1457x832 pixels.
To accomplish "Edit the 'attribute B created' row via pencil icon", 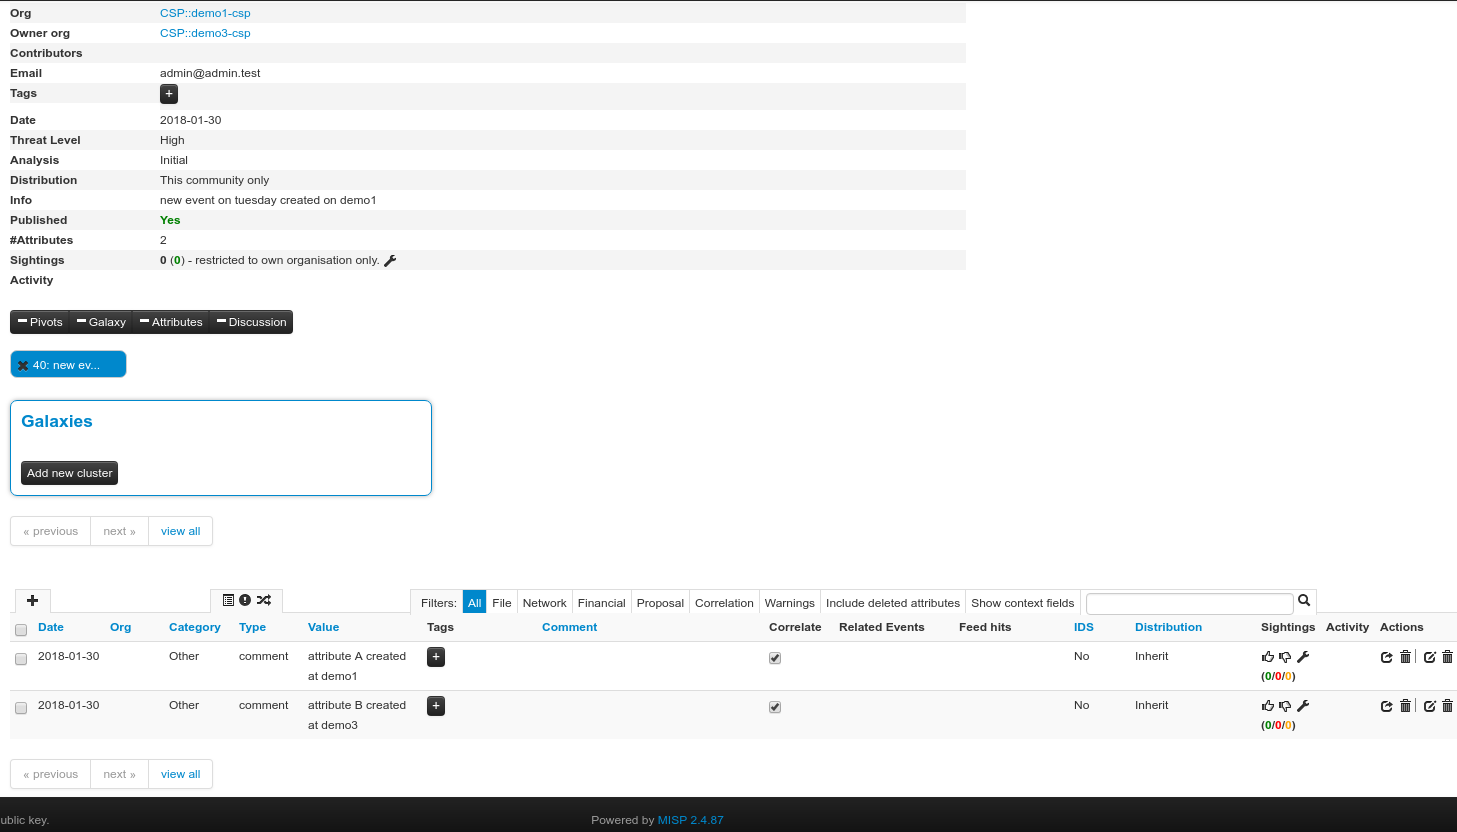I will (1429, 706).
